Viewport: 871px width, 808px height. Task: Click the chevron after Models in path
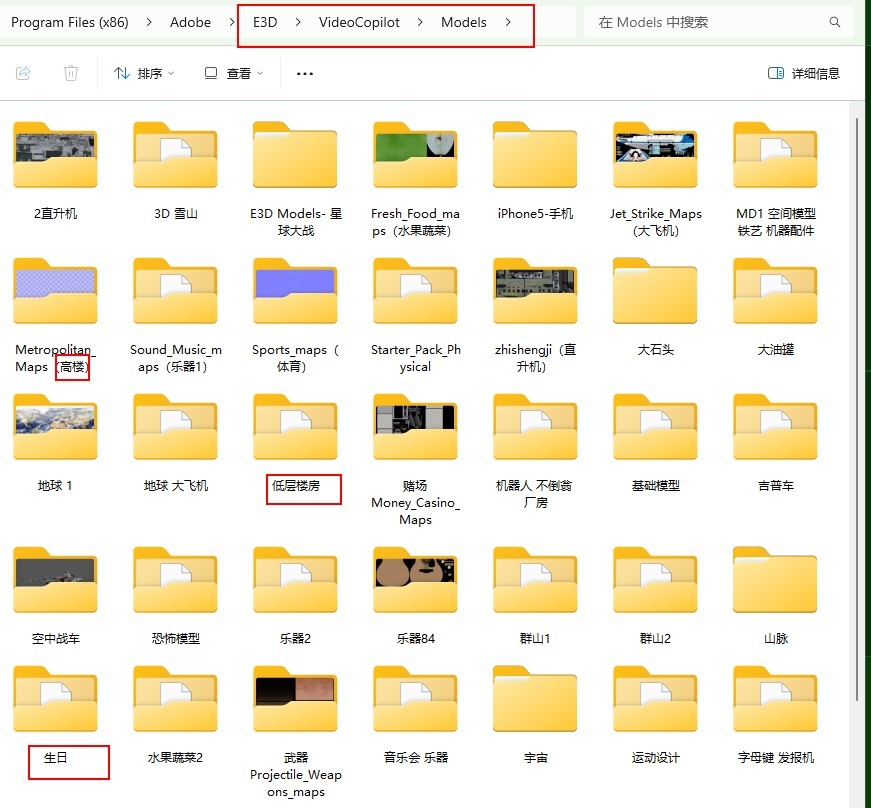(508, 22)
